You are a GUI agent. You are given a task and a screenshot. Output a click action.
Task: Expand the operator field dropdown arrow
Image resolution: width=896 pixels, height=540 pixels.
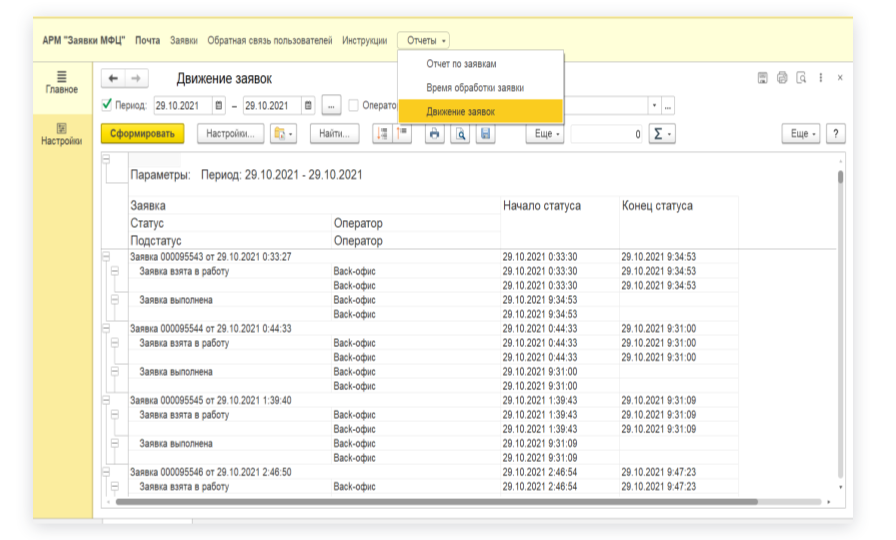(x=654, y=106)
